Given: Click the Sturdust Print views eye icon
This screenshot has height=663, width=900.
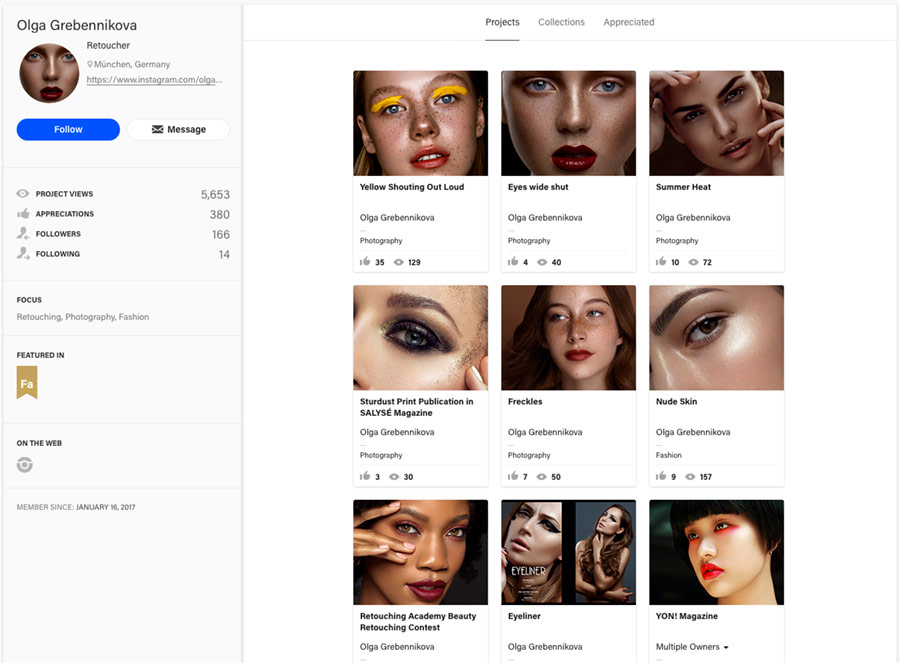Looking at the screenshot, I should click(x=394, y=477).
